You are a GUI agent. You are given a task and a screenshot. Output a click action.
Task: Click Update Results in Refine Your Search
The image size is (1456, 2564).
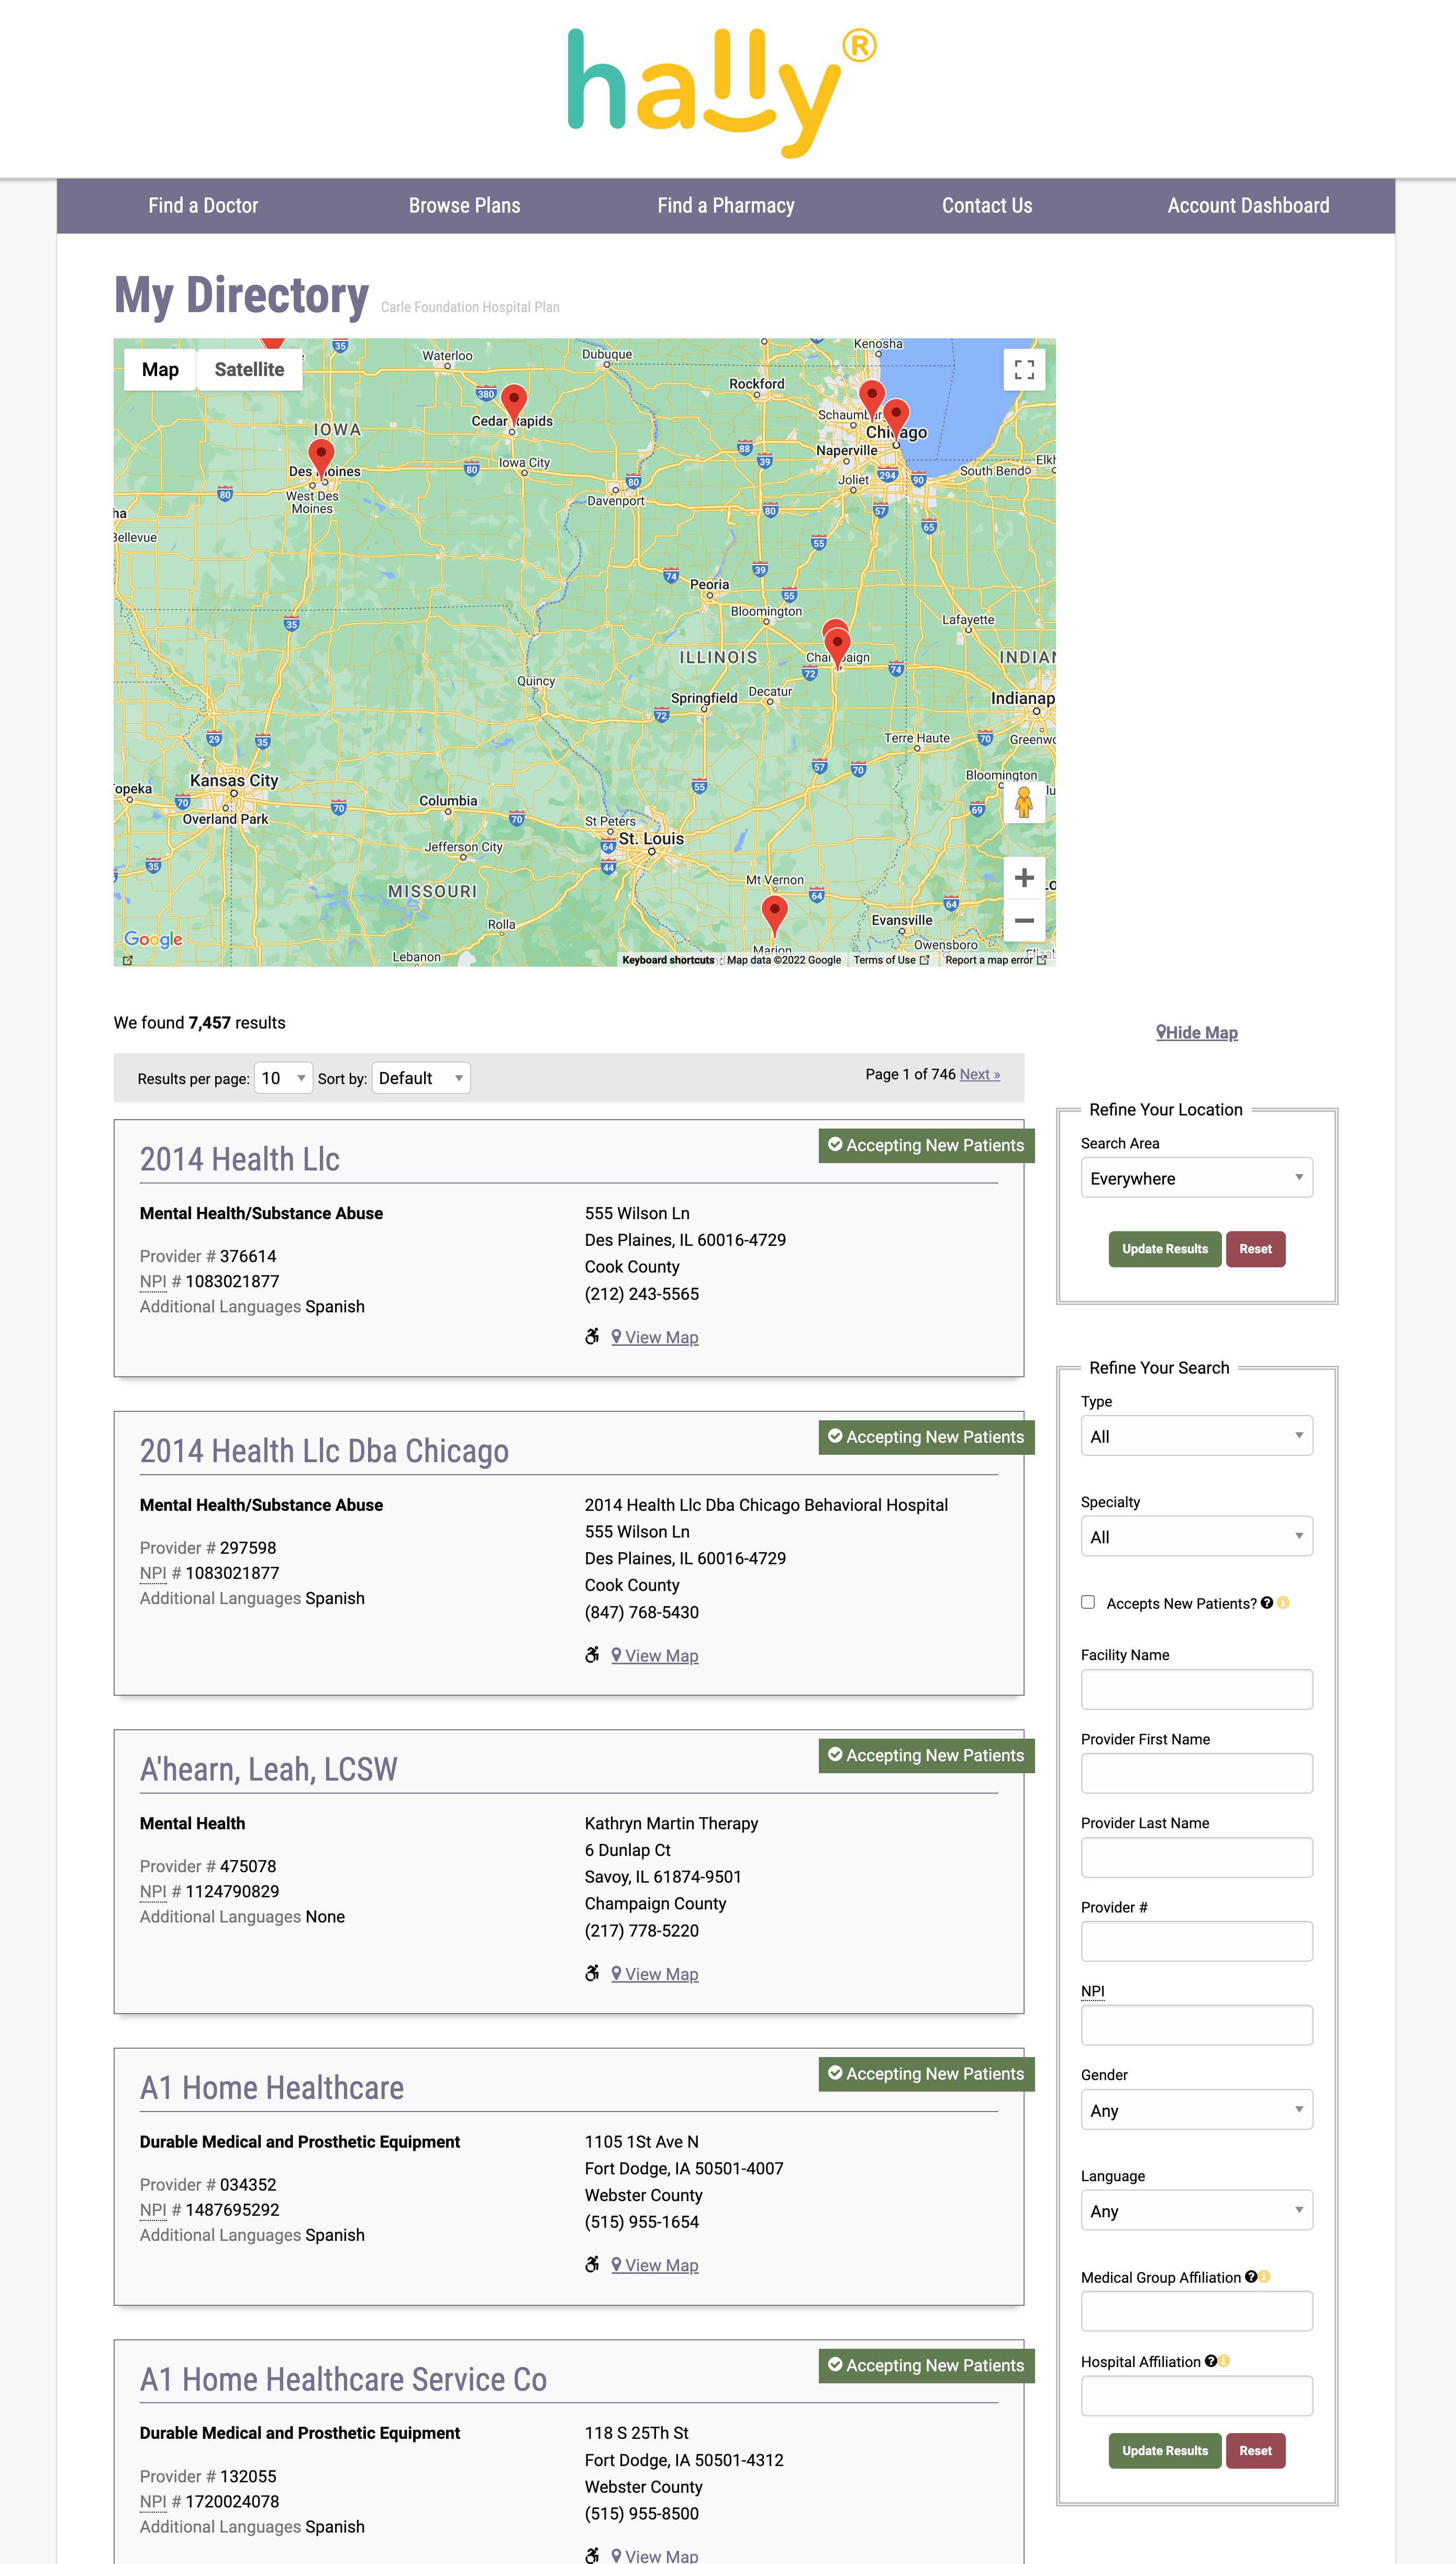(1165, 2451)
